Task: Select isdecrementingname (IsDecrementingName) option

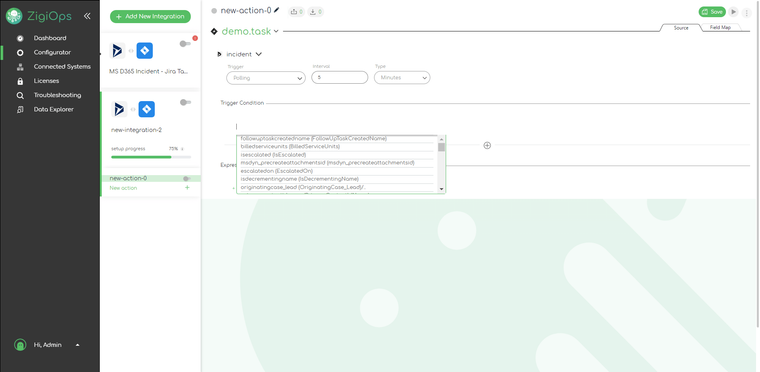Action: (337, 179)
